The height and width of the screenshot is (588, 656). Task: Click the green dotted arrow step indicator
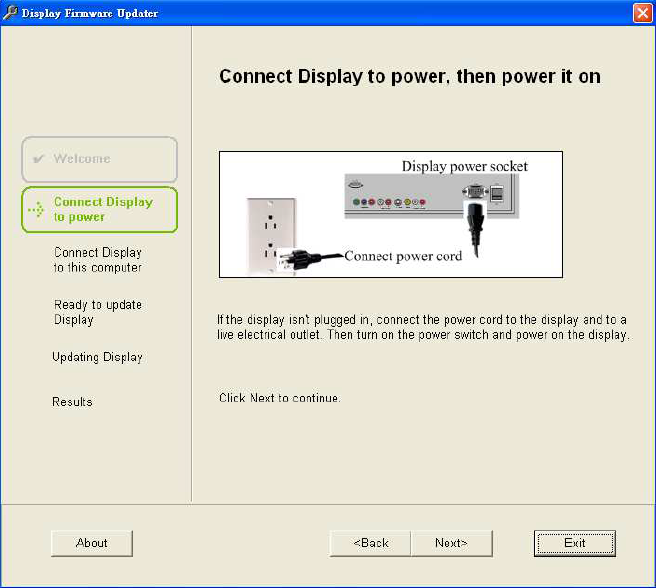click(x=36, y=210)
